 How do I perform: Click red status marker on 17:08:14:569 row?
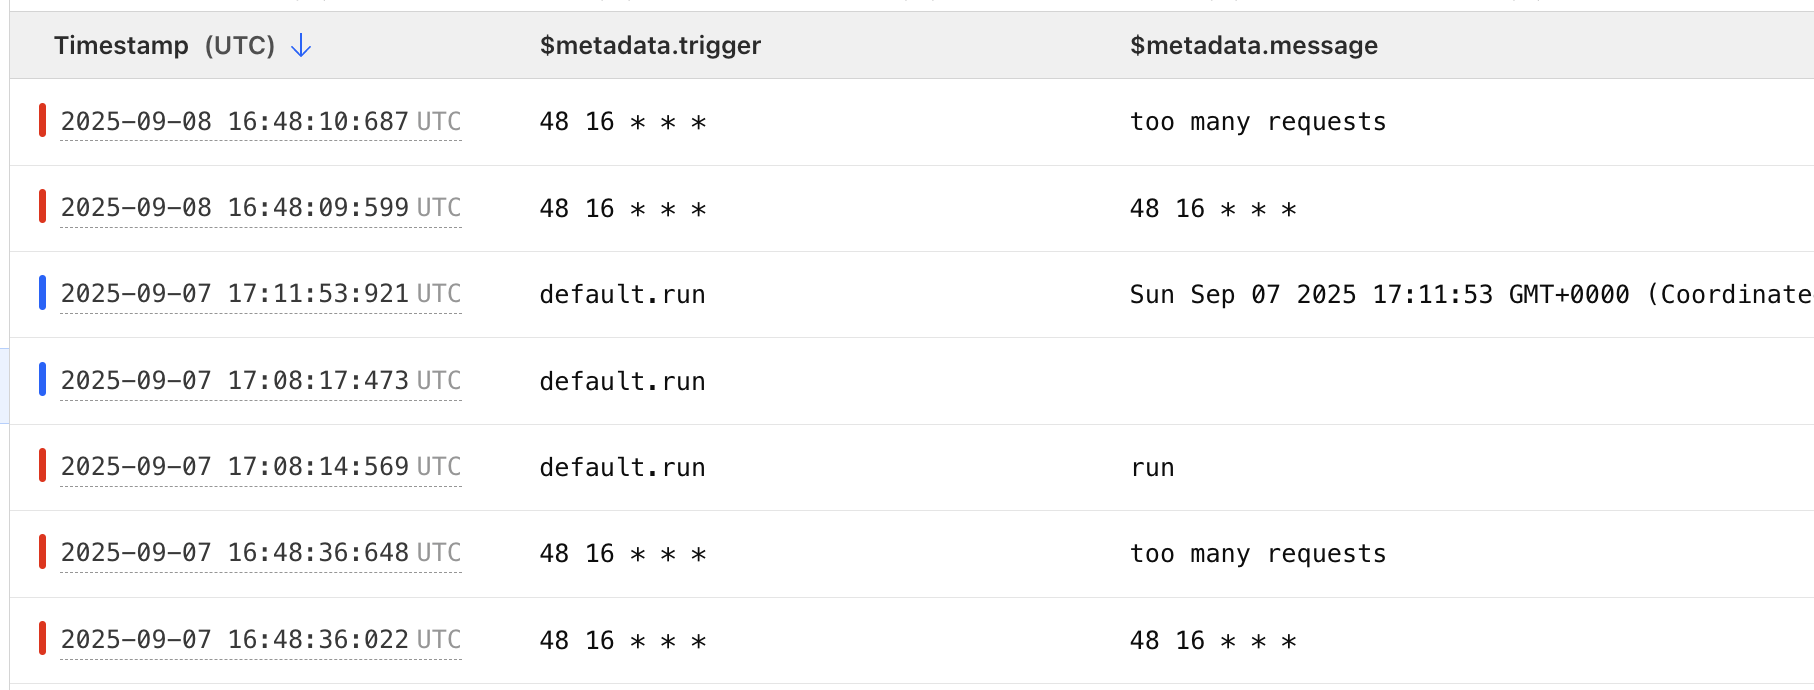pyautogui.click(x=42, y=466)
